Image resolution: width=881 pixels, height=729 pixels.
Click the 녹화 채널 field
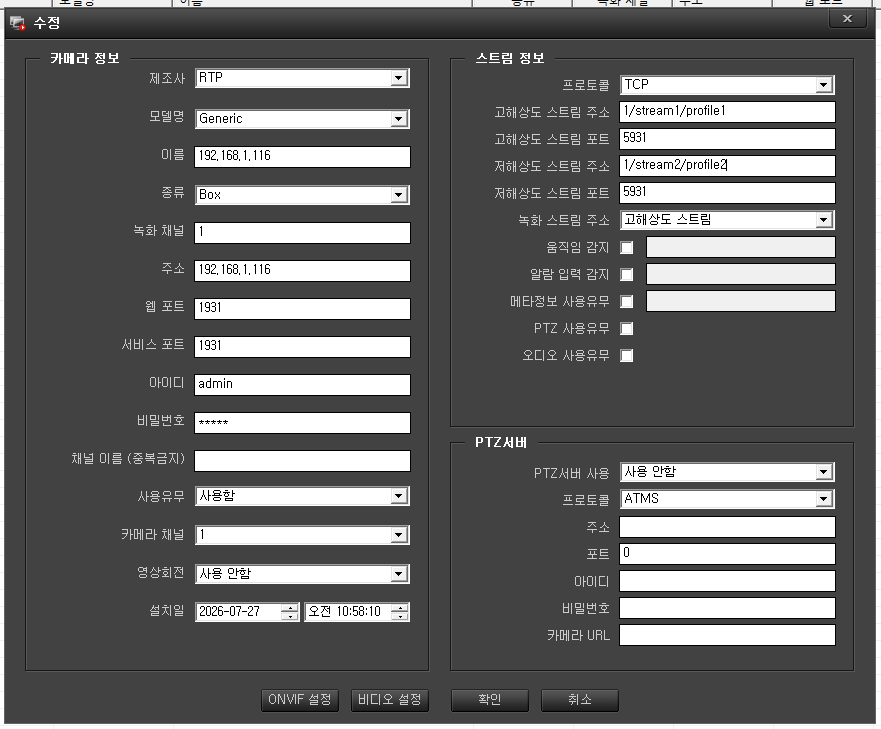pos(302,233)
